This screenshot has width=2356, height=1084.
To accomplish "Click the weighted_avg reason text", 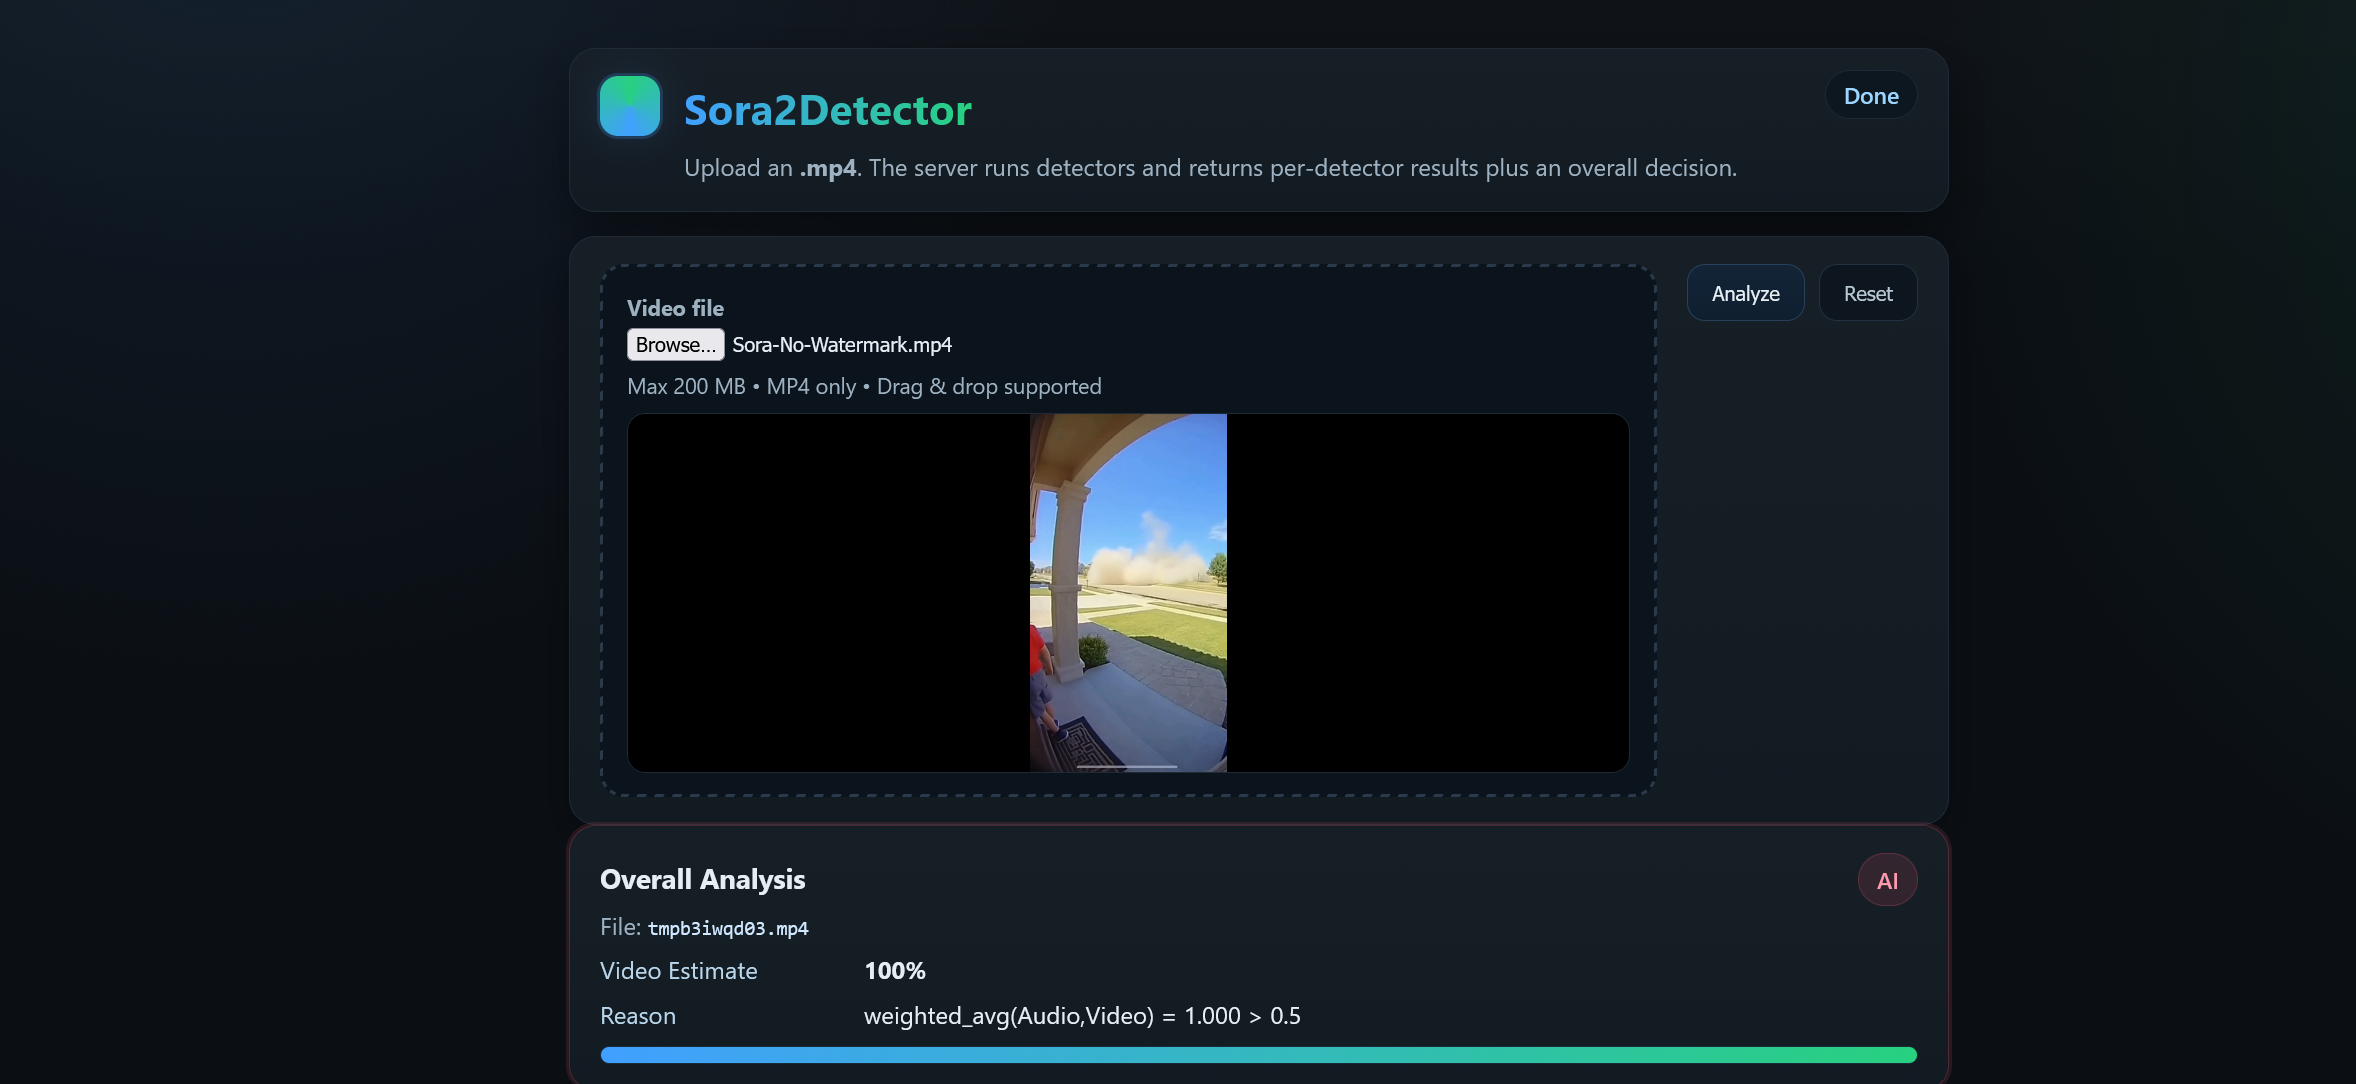I will tap(1081, 1016).
